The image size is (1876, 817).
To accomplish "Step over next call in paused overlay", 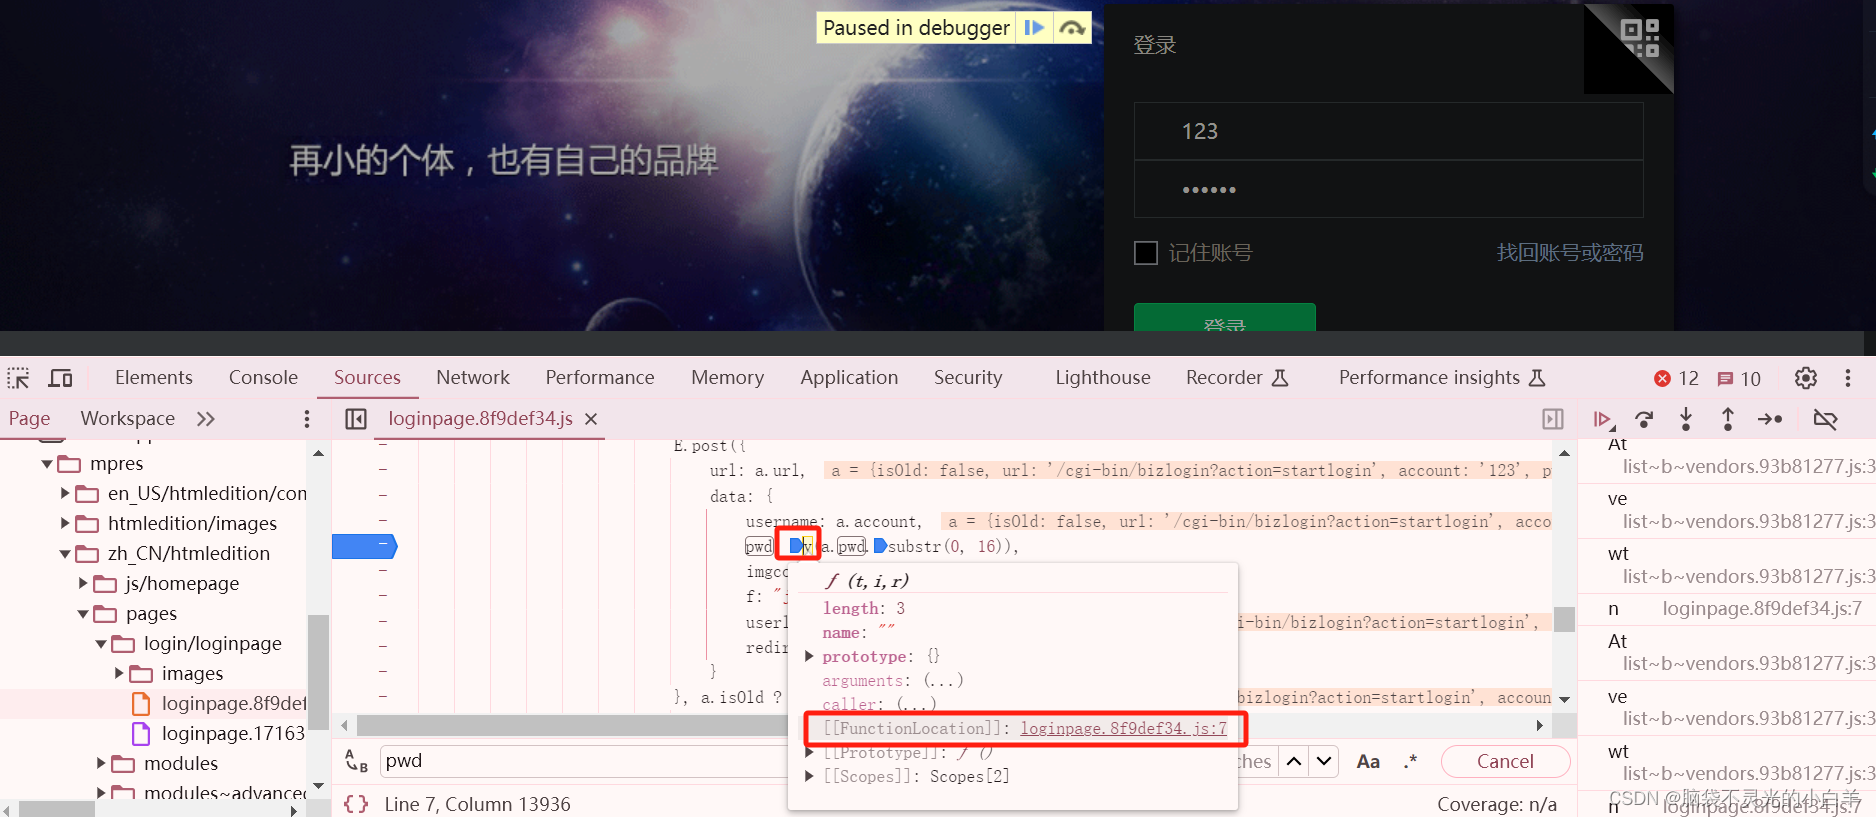I will (x=1072, y=28).
